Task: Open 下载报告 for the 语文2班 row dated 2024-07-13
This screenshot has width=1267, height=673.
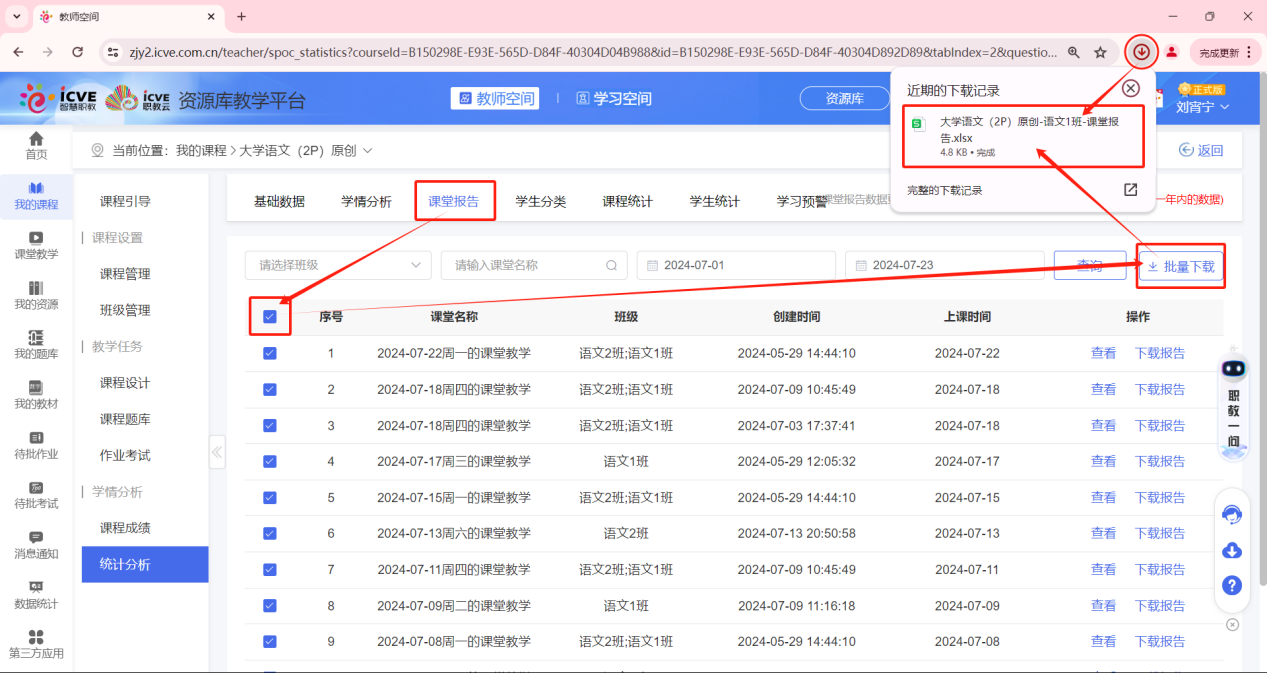Action: pyautogui.click(x=1159, y=533)
